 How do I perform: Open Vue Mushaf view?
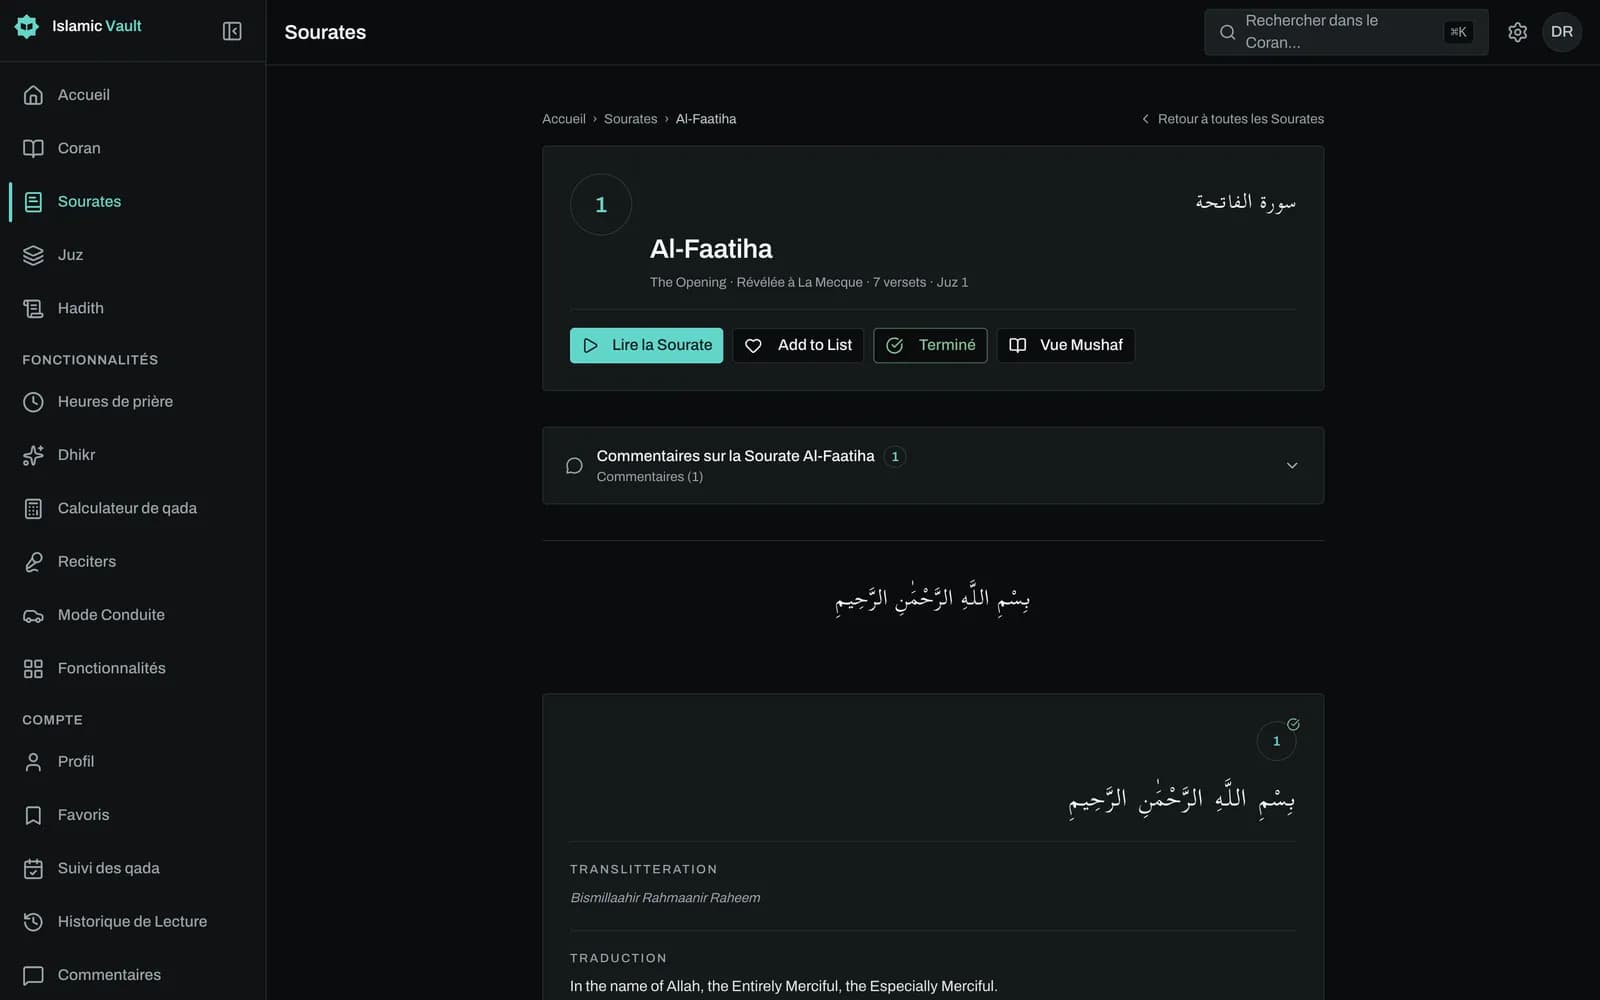1066,345
